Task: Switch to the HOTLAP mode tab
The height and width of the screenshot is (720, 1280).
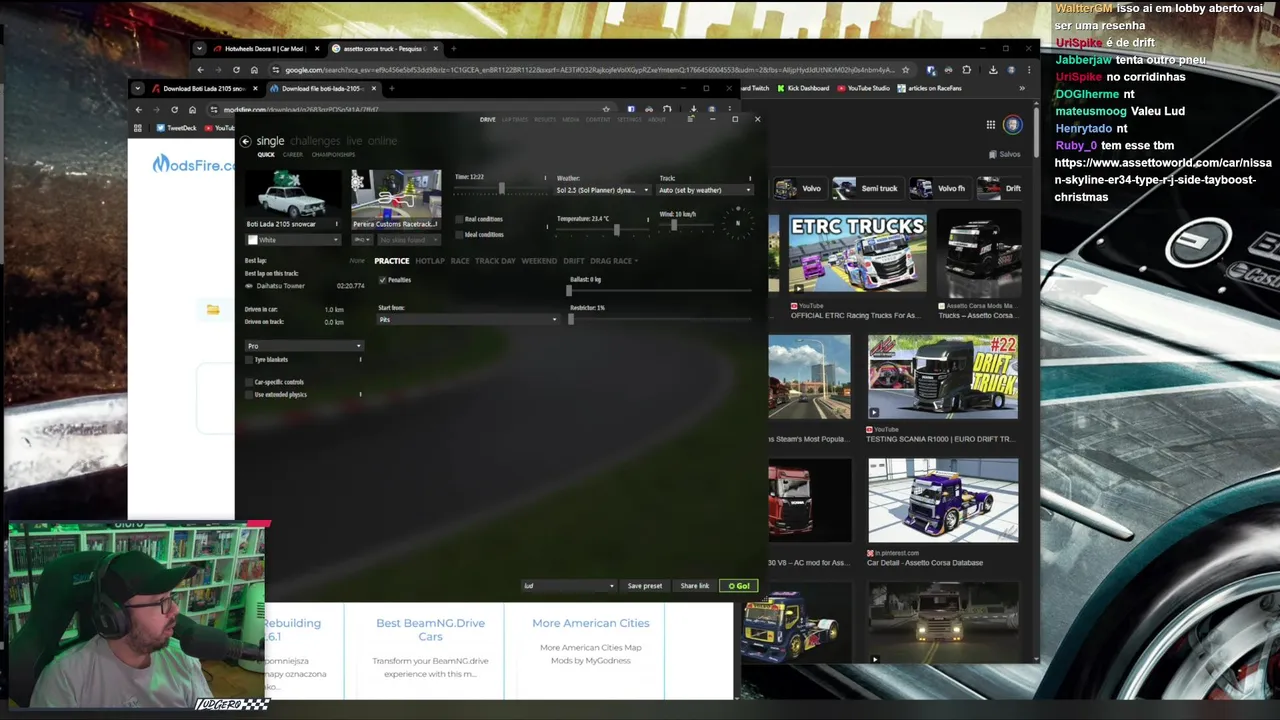Action: click(430, 261)
